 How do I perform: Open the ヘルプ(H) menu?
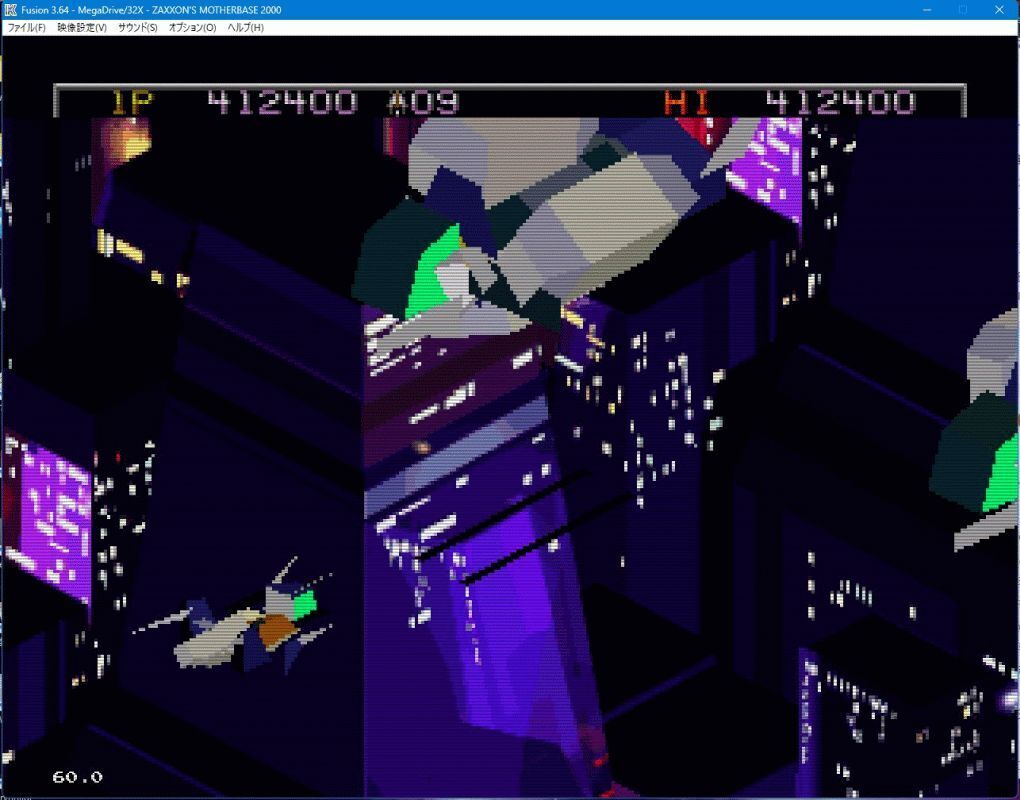[x=245, y=27]
